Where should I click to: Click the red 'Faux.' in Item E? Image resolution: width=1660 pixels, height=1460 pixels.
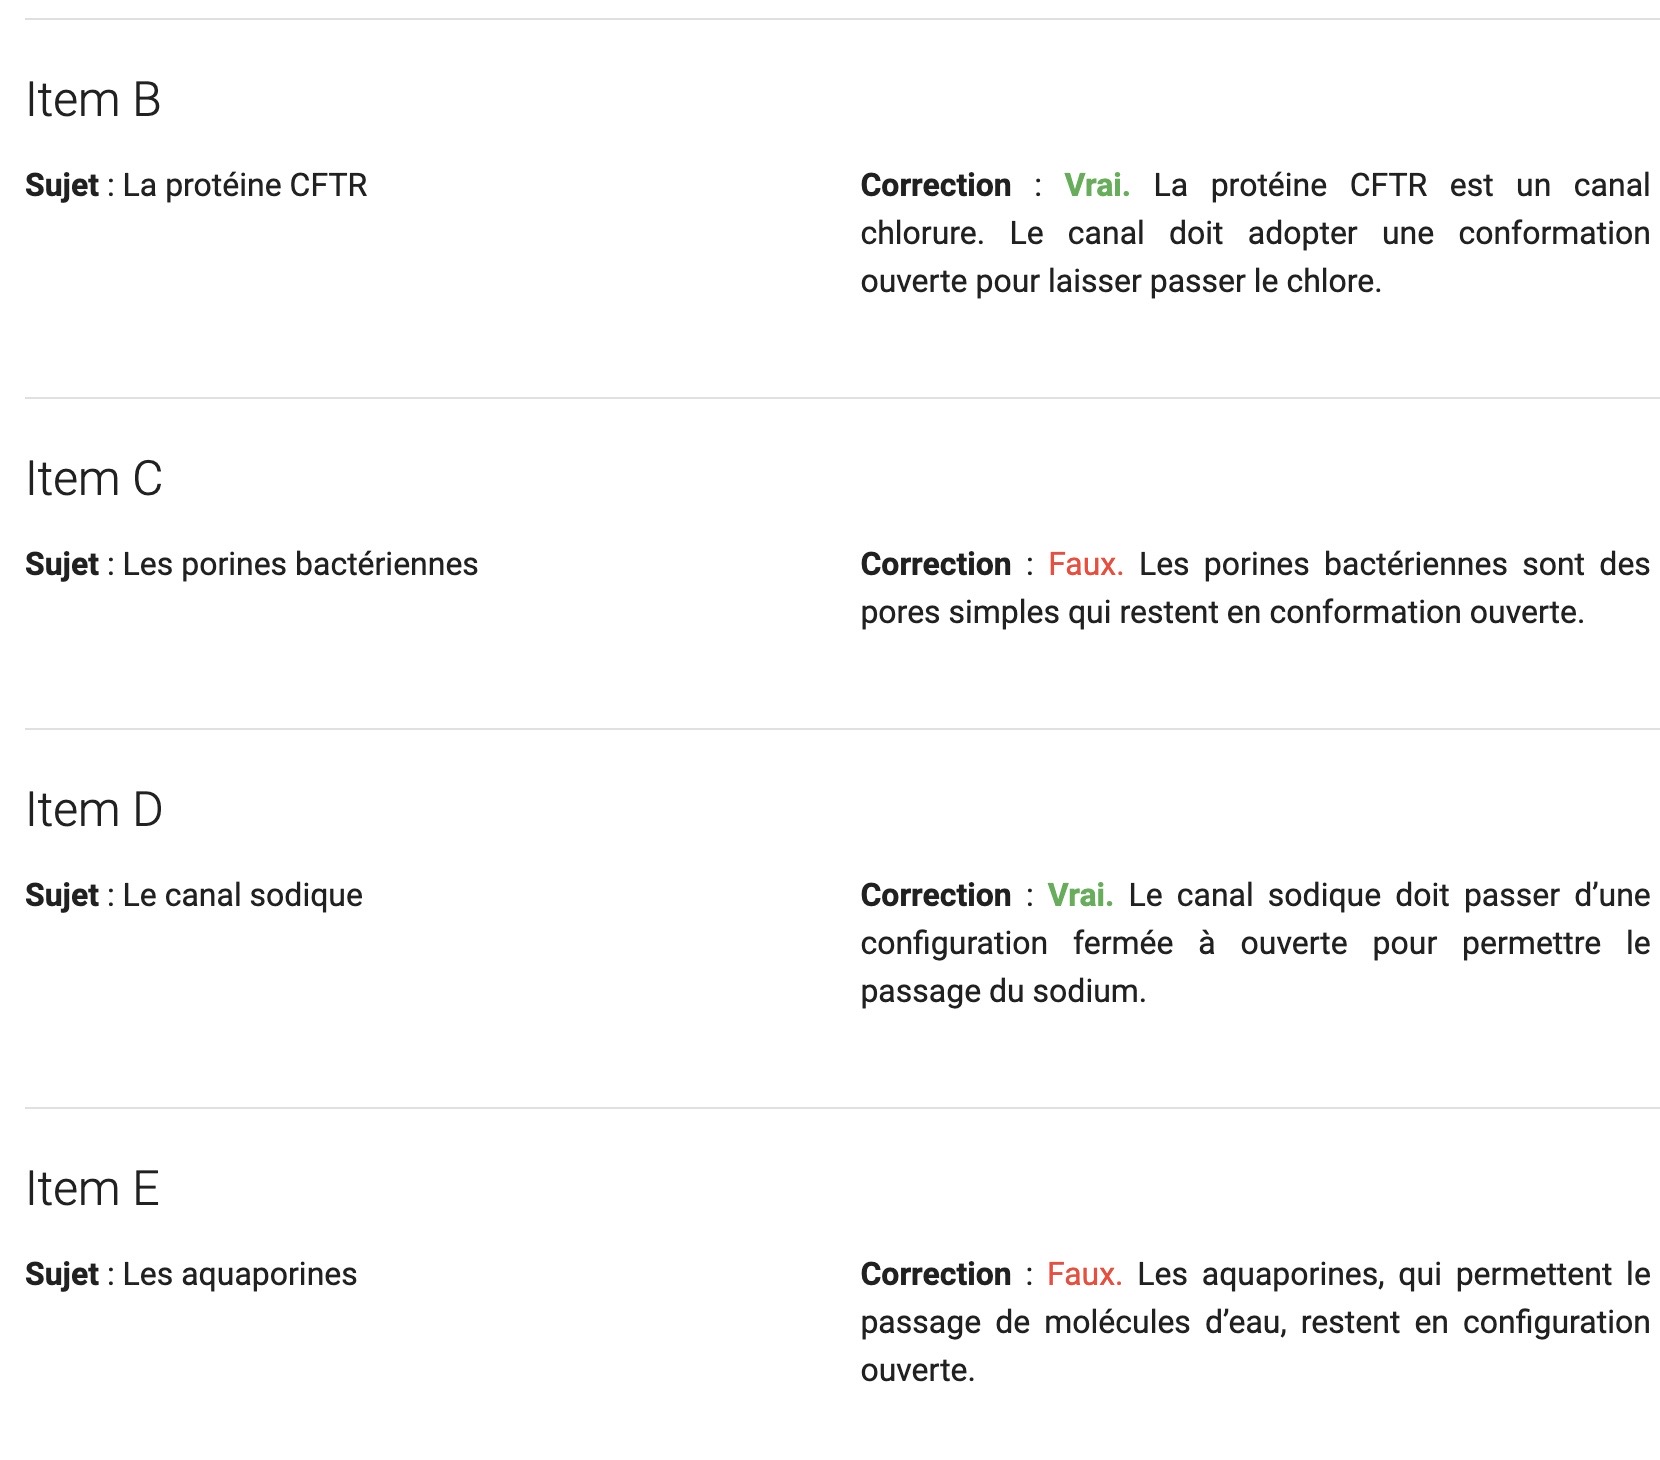(x=1085, y=1275)
